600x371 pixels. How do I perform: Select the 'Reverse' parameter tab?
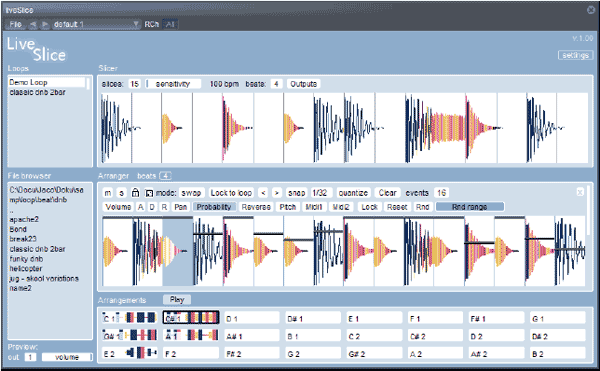pyautogui.click(x=256, y=207)
